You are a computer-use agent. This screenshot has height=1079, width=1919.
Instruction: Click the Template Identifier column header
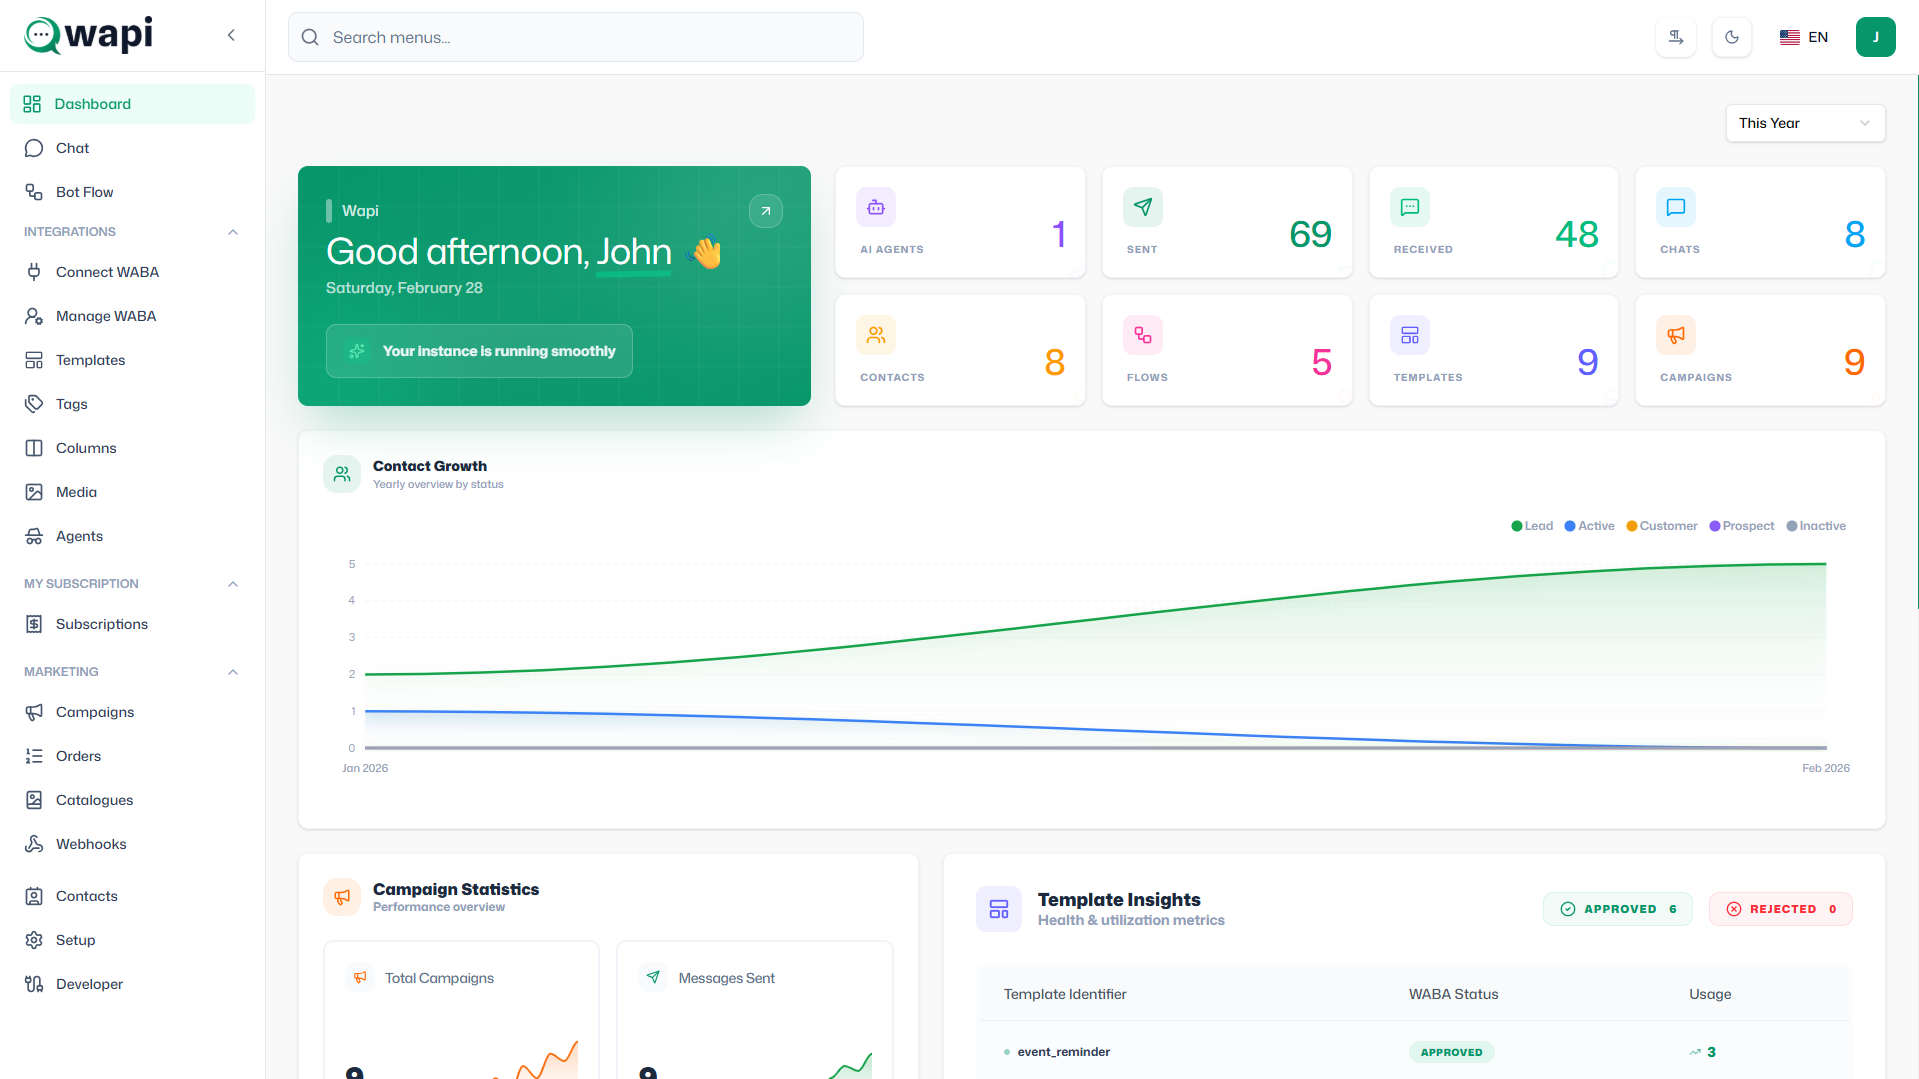[x=1065, y=994]
